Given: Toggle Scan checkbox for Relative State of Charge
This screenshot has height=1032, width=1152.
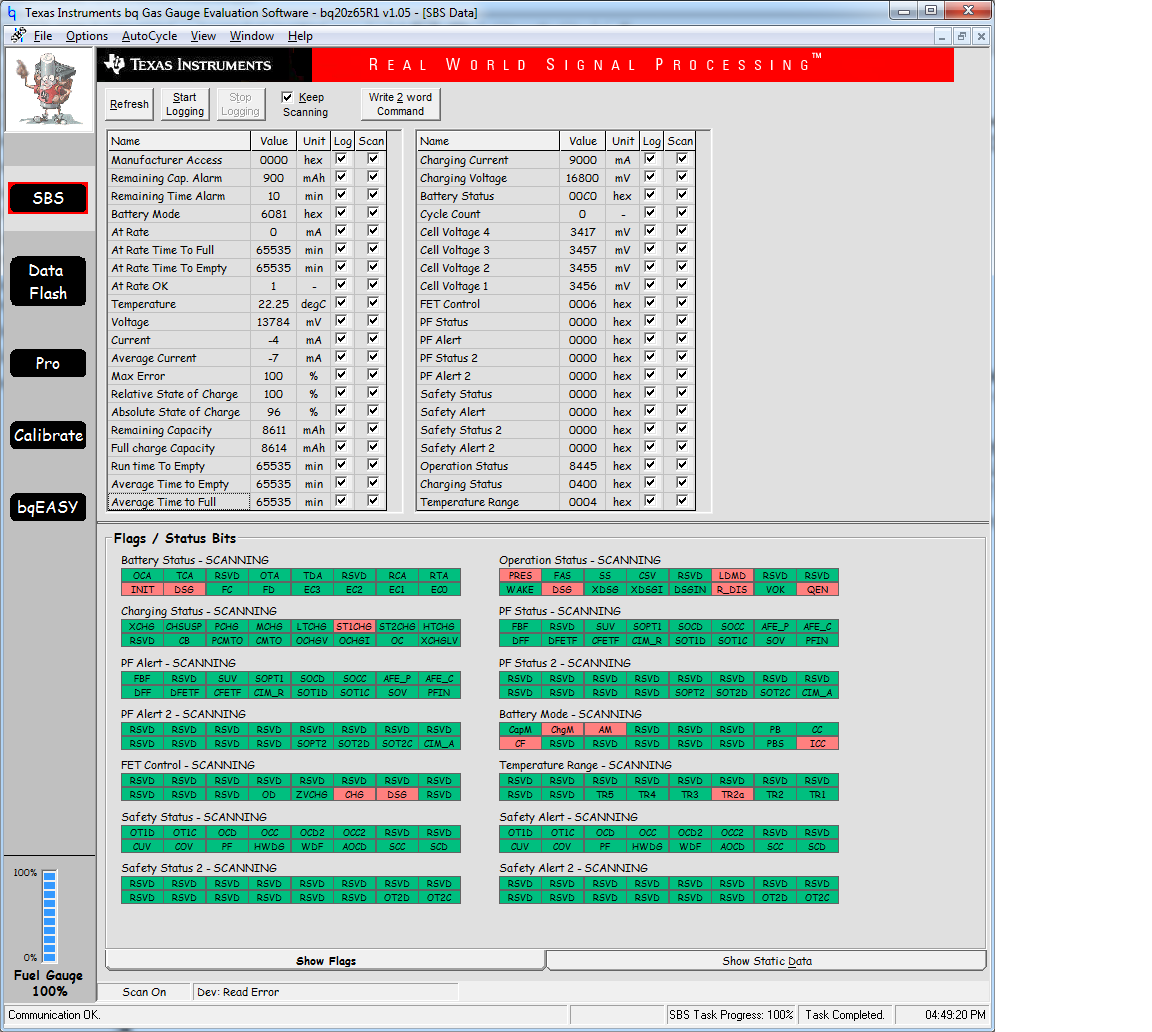Looking at the screenshot, I should 373,393.
